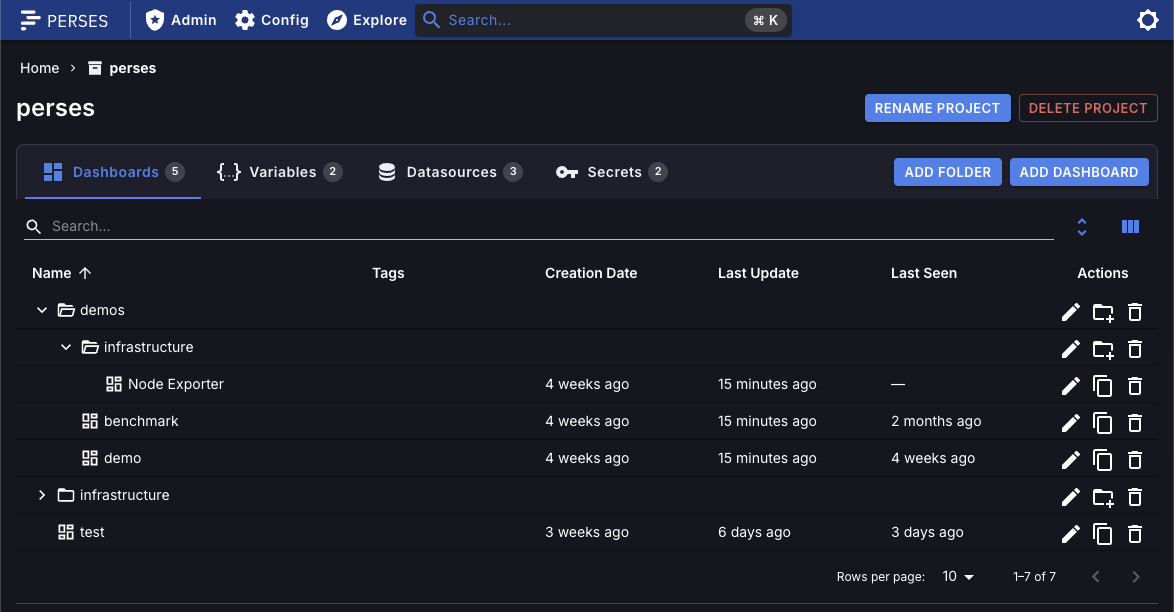Open the demo dashboard

[122, 458]
